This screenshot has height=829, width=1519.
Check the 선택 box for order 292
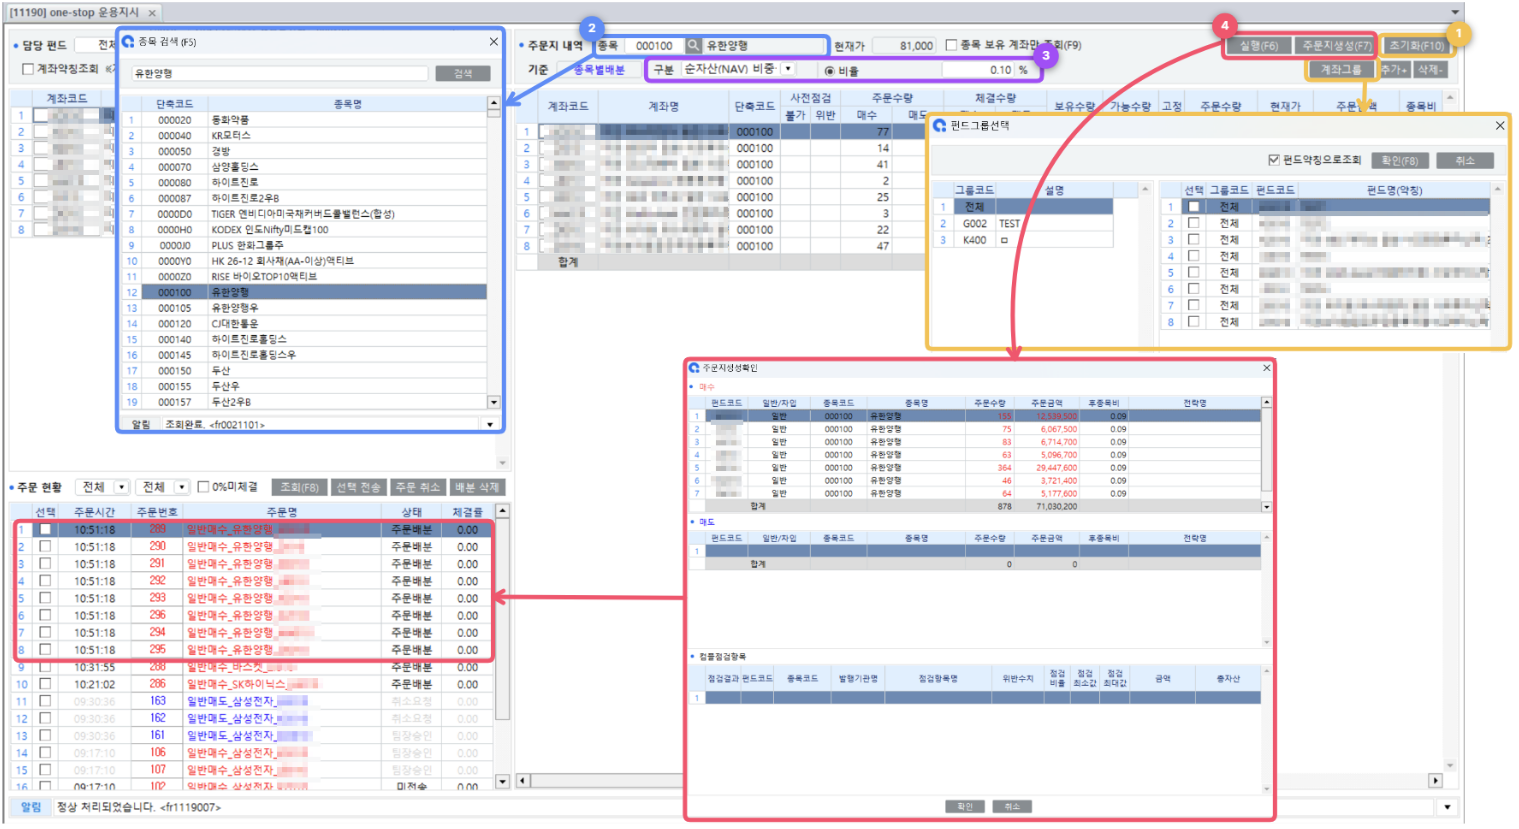[45, 581]
